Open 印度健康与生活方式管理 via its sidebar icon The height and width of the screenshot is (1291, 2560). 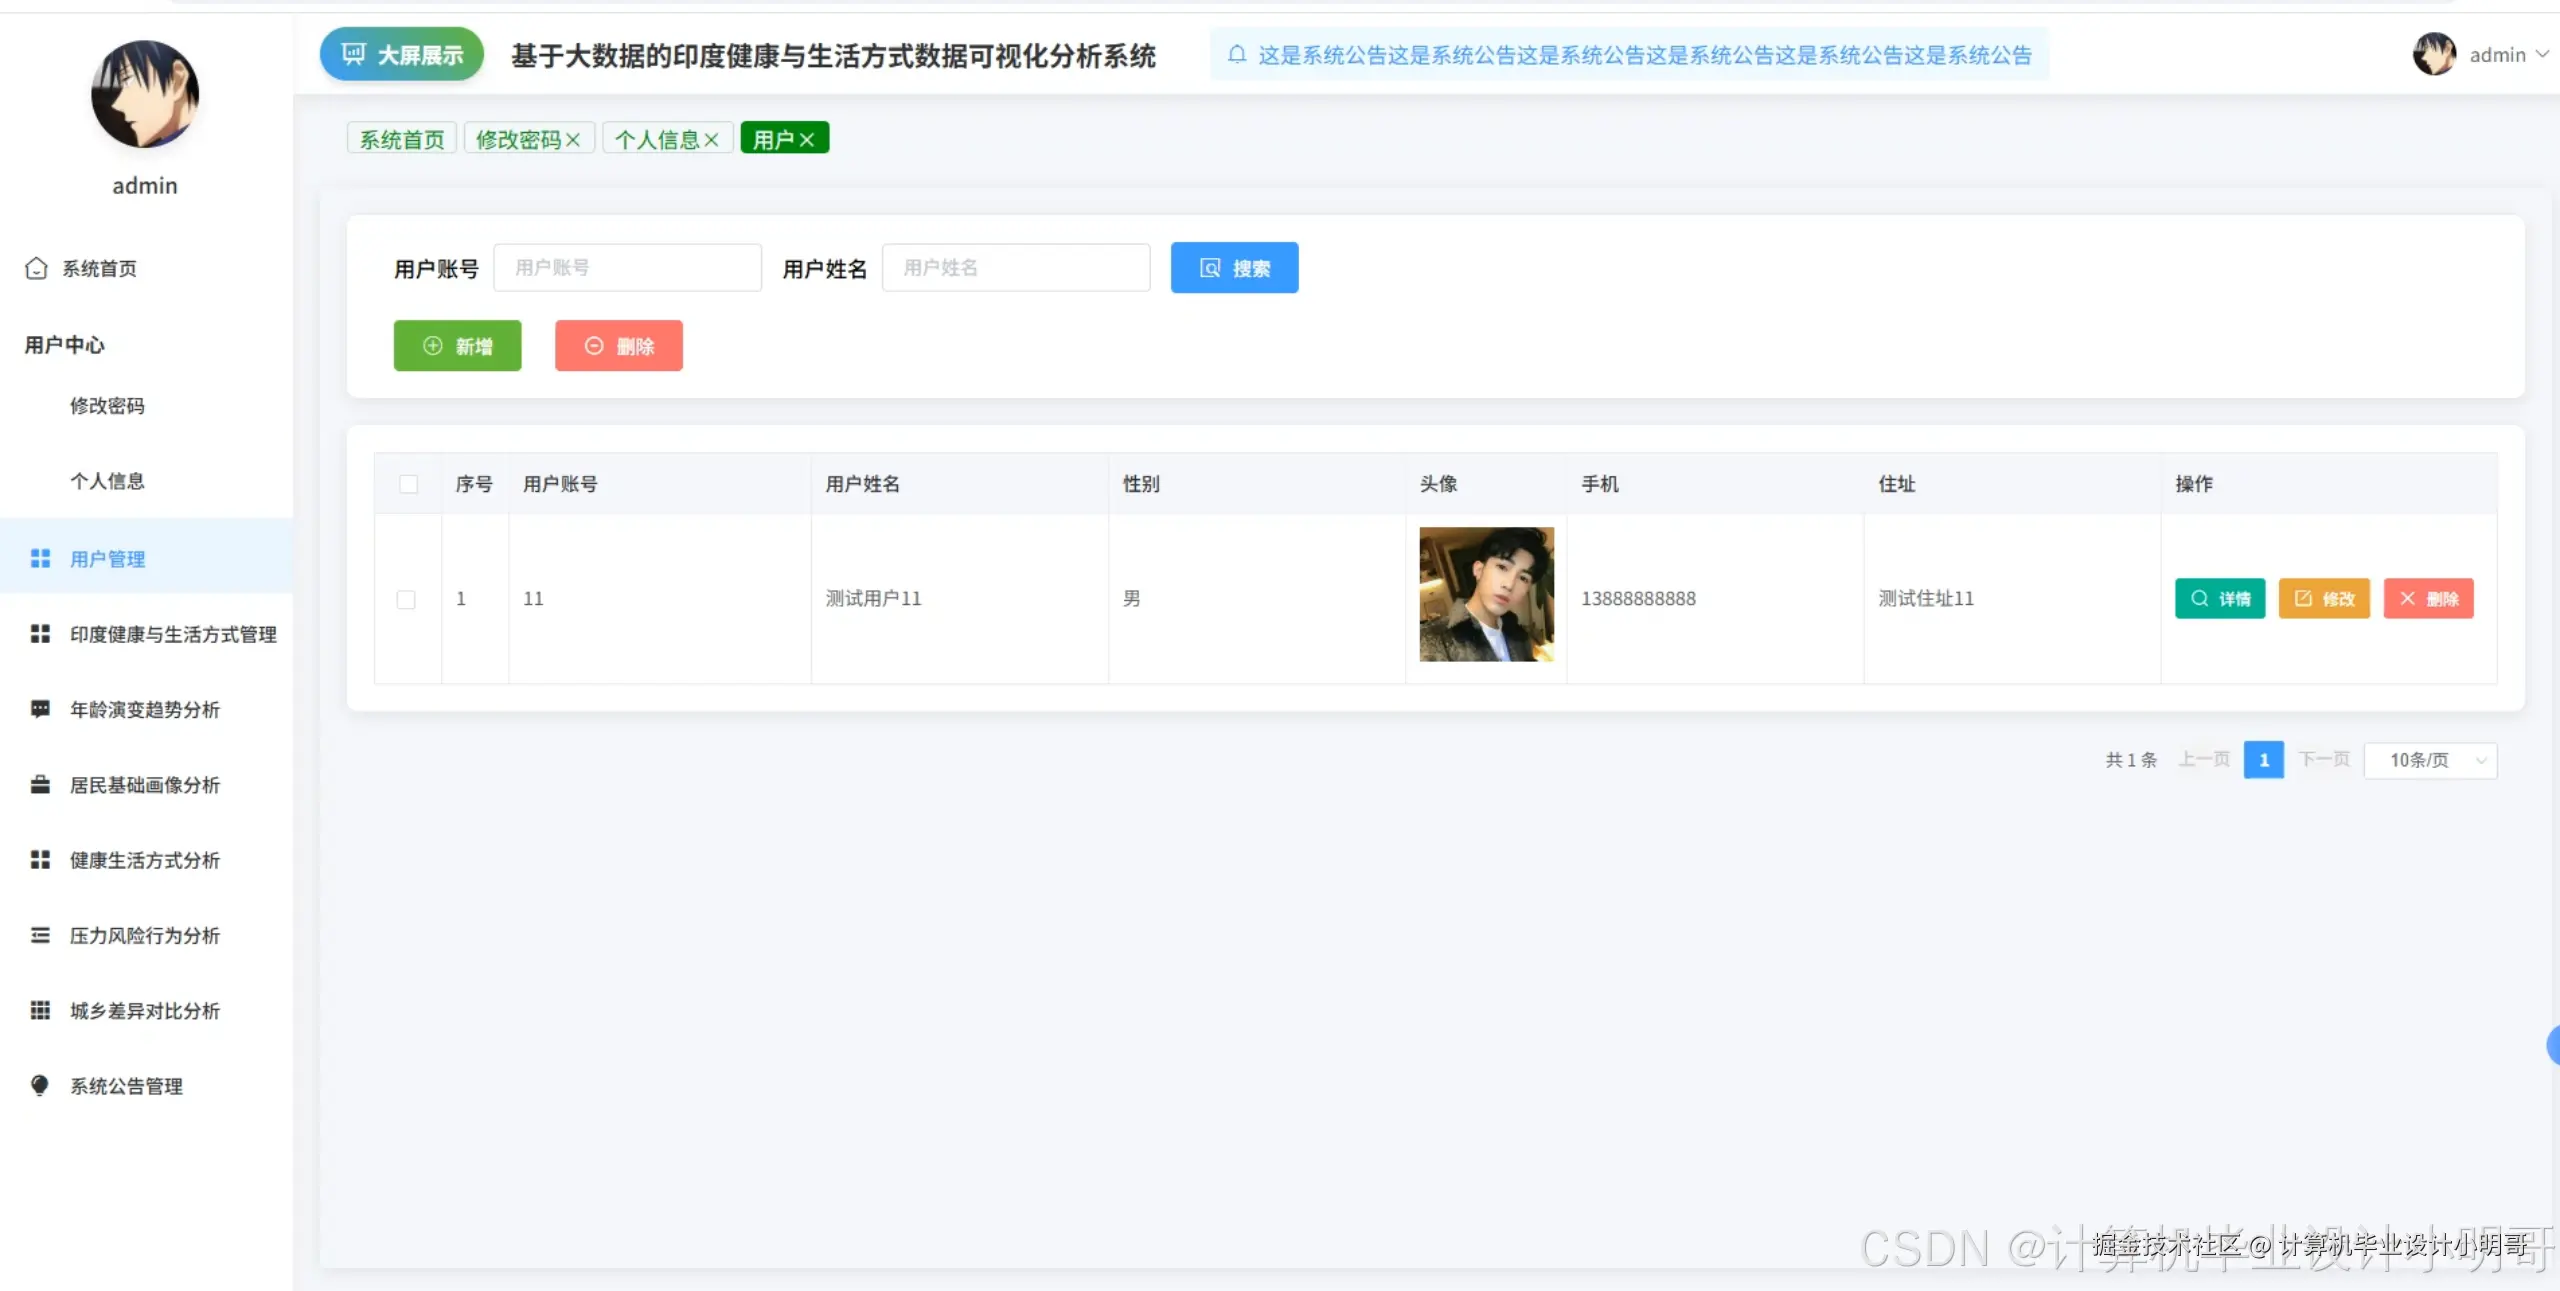(x=40, y=633)
